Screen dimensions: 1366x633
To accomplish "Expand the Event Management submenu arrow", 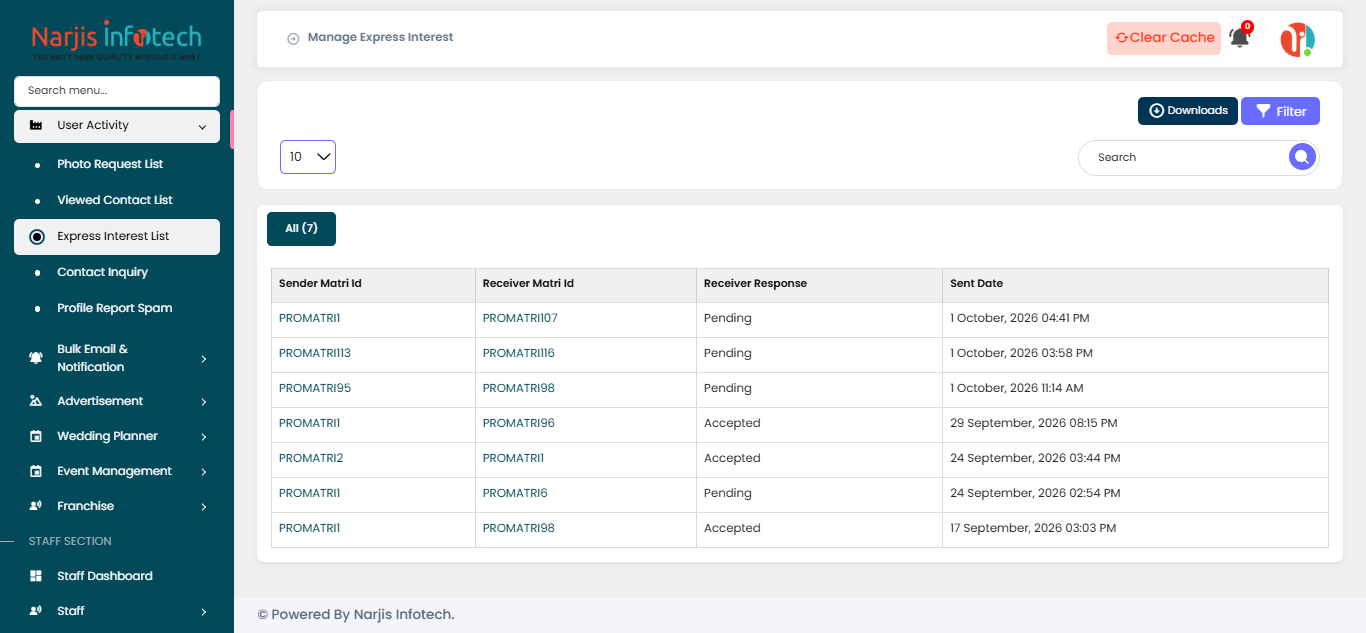I will tap(203, 471).
